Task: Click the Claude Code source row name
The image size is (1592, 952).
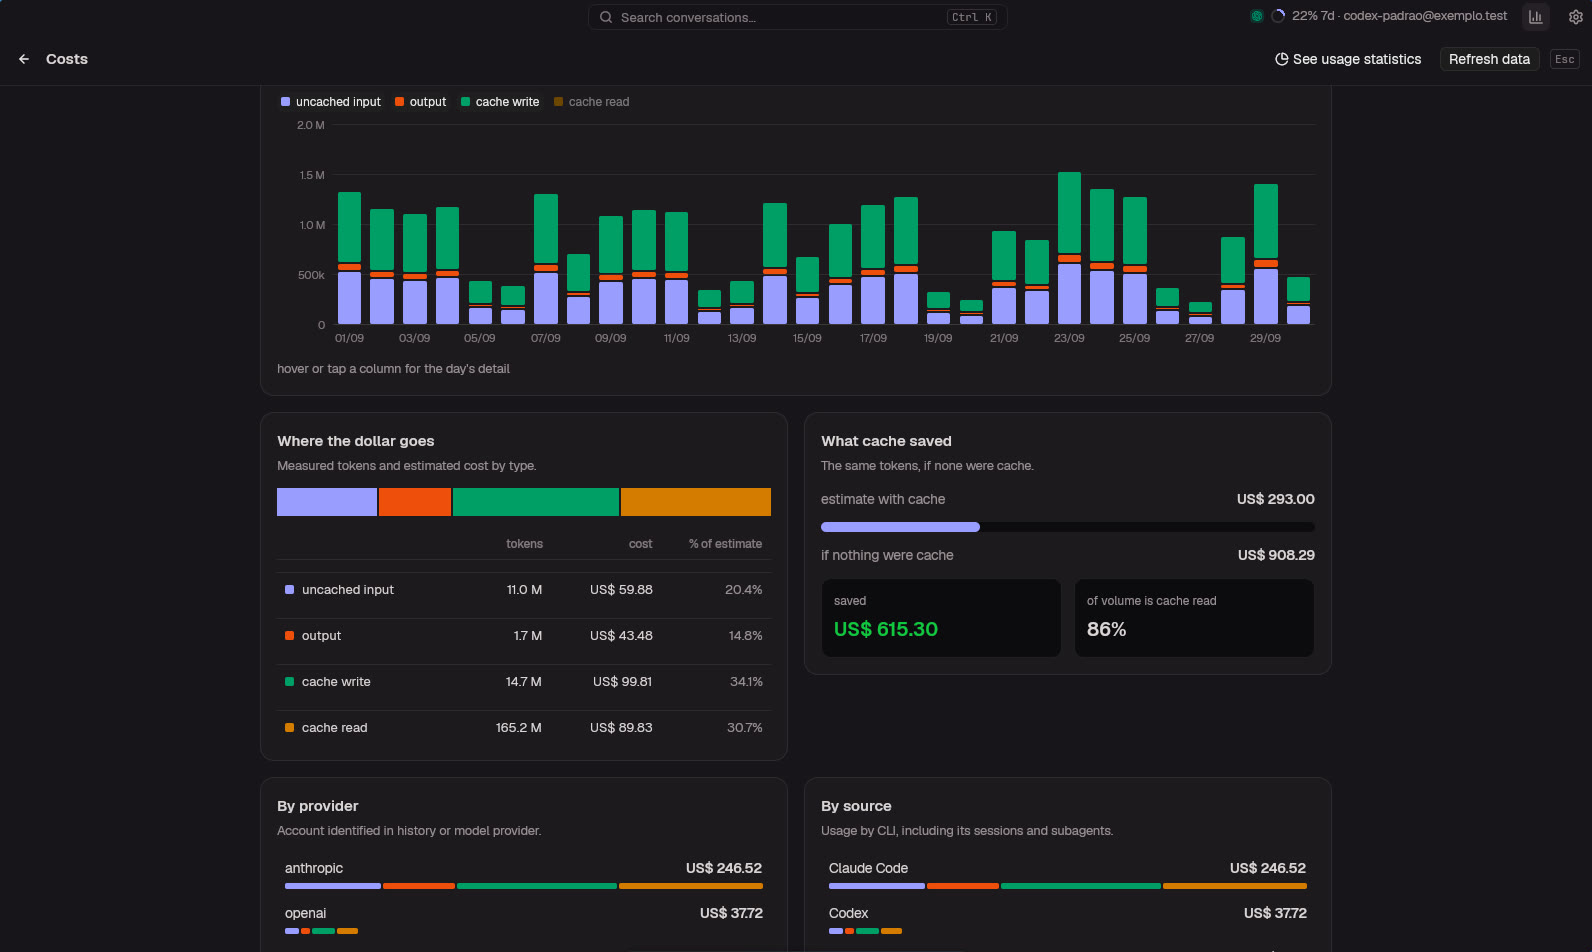Action: [868, 868]
